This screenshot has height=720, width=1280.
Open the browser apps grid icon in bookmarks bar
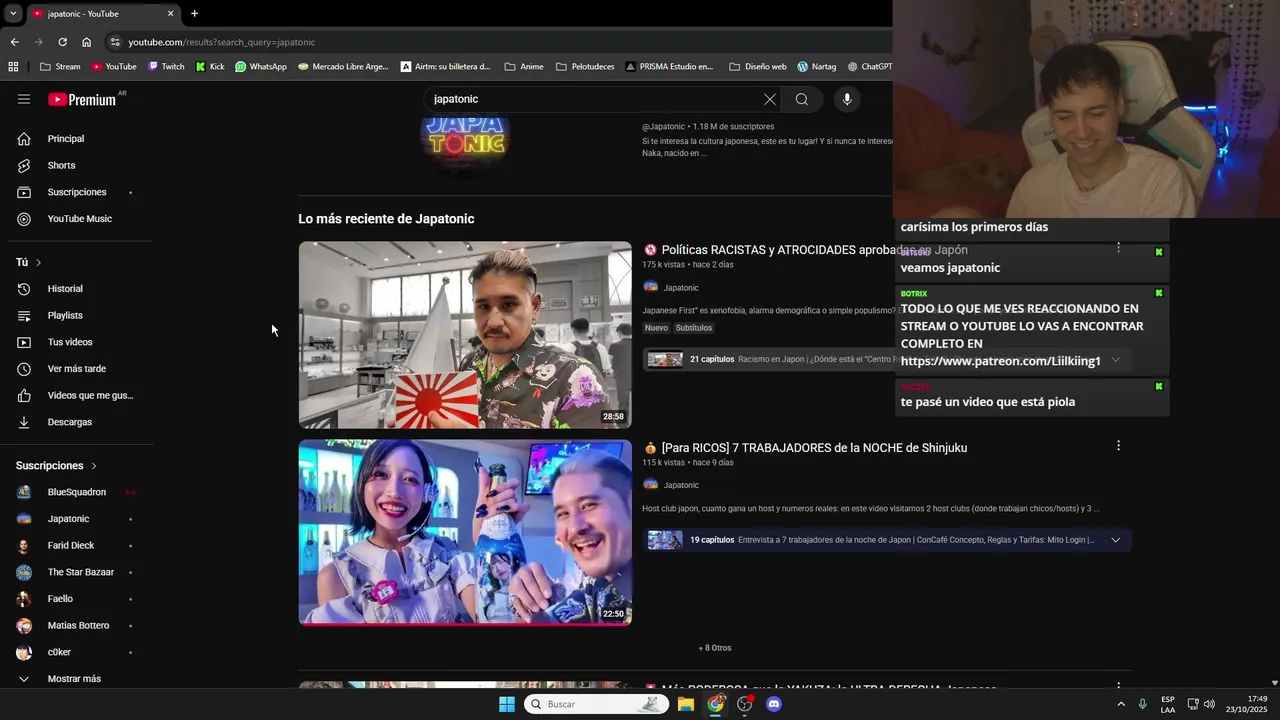click(13, 67)
